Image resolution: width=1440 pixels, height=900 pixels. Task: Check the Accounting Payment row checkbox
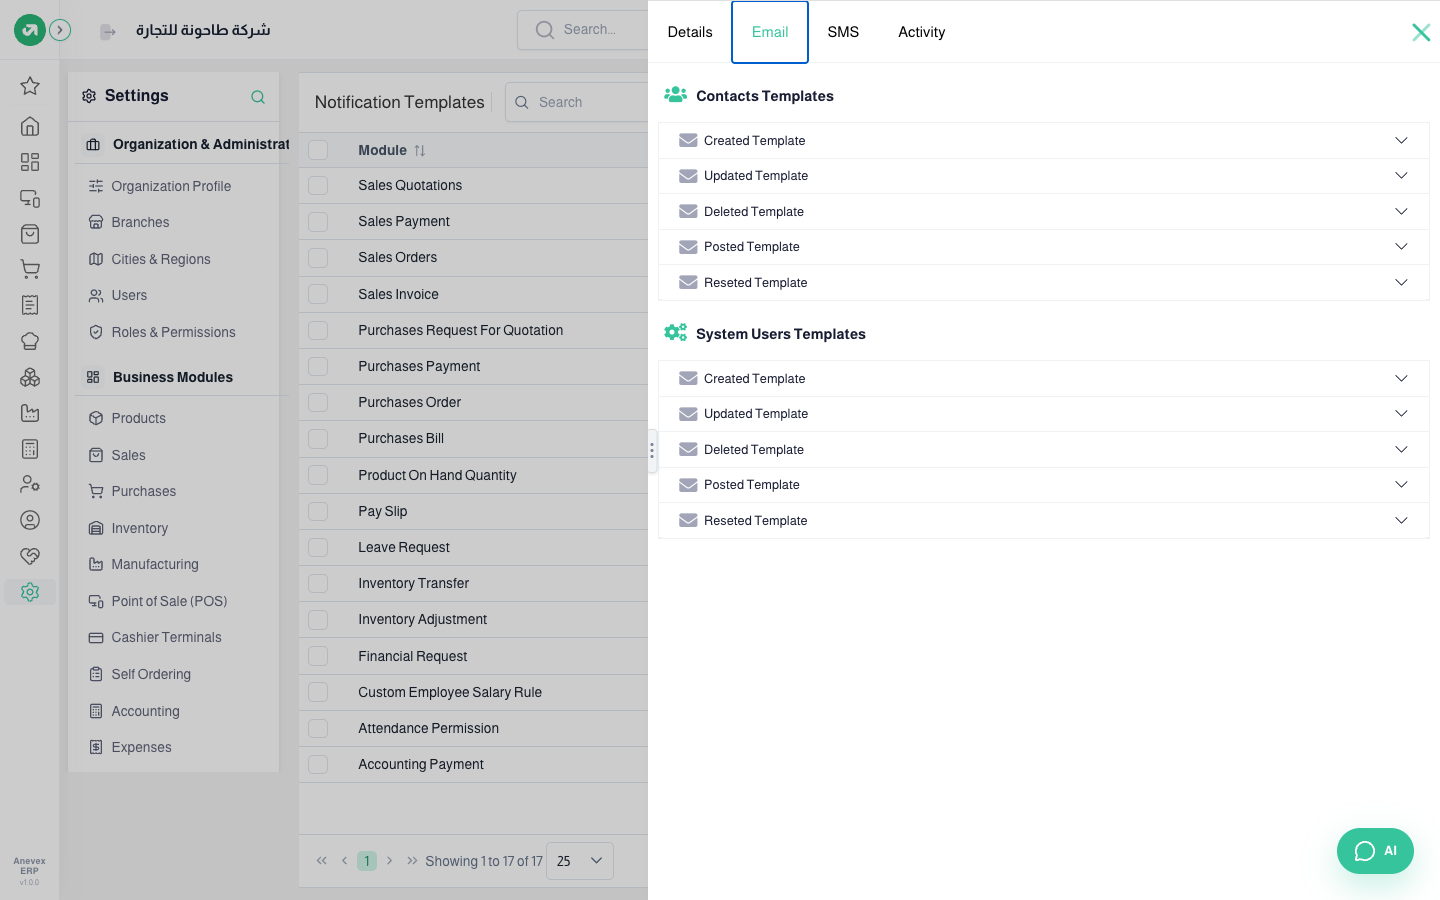[x=318, y=764]
